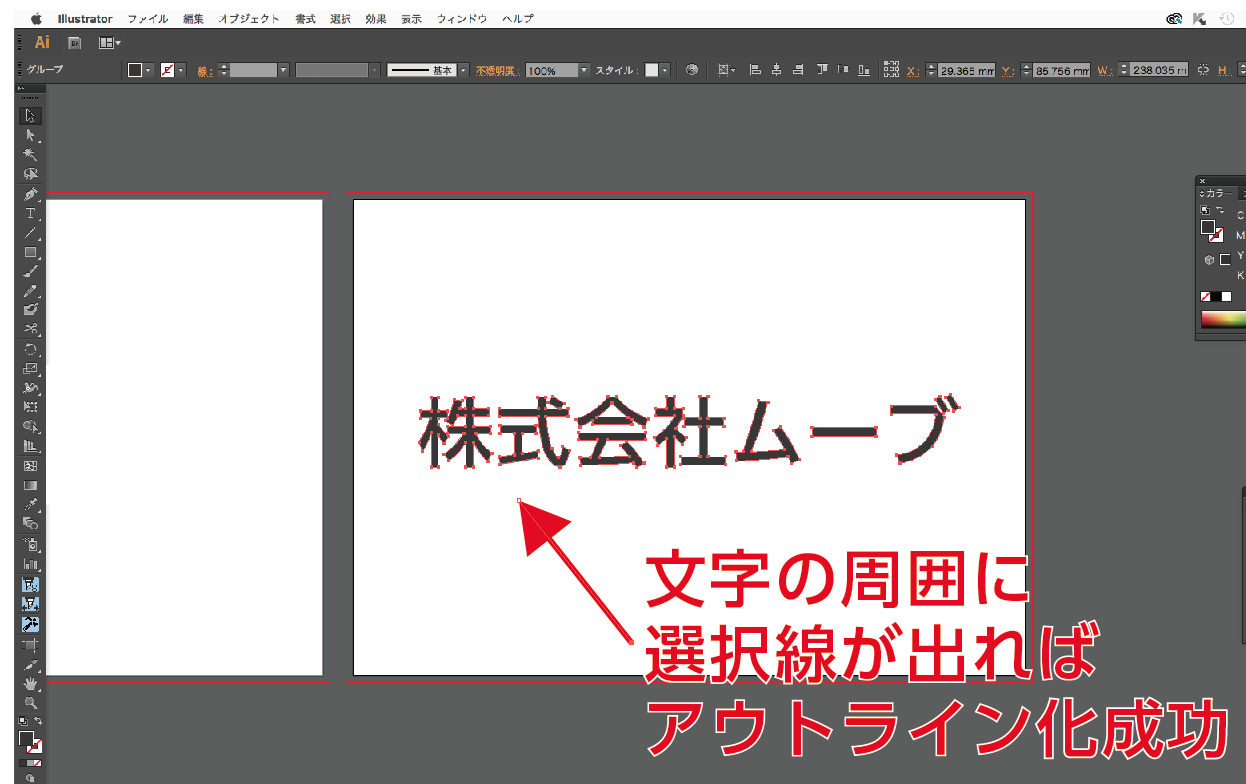Activate the Free Transform tool
The width and height of the screenshot is (1246, 784).
pos(30,407)
